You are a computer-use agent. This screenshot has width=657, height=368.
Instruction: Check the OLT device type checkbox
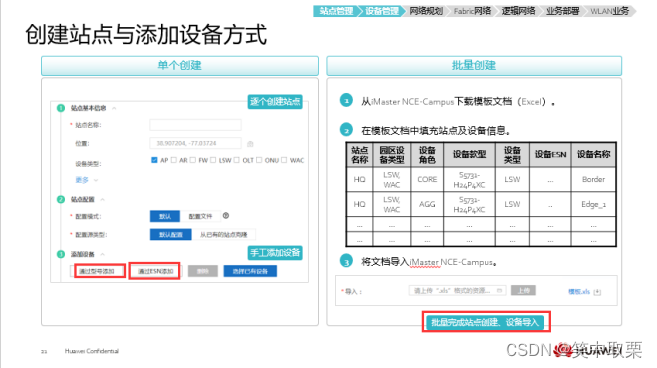pyautogui.click(x=237, y=160)
